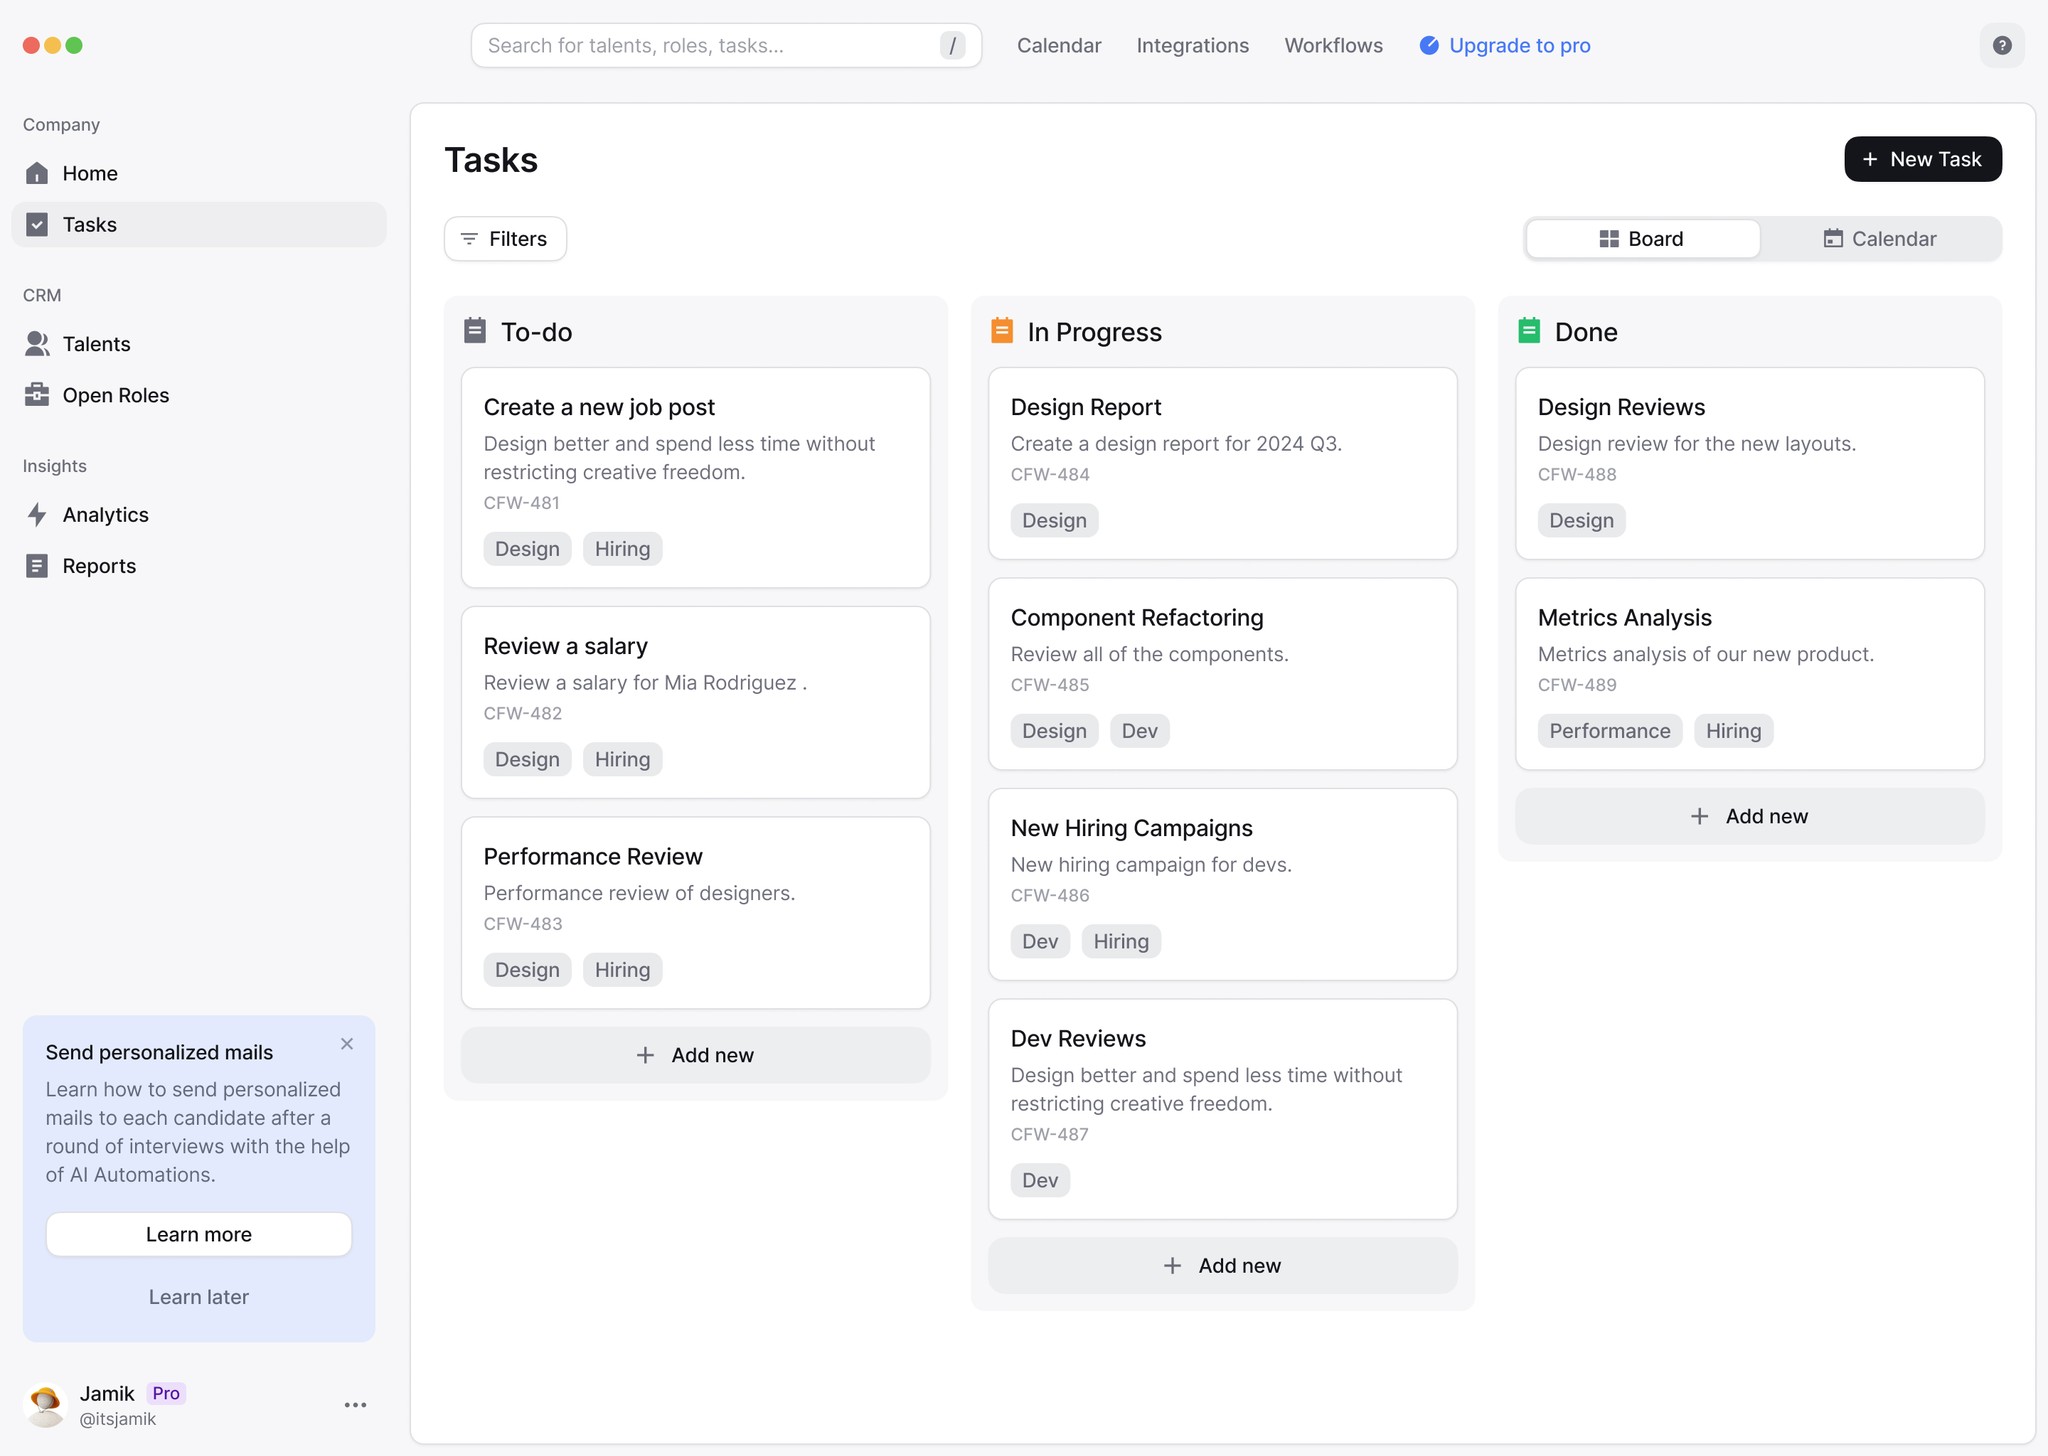Image resolution: width=2048 pixels, height=1456 pixels.
Task: Click the help question mark icon
Action: (2001, 45)
